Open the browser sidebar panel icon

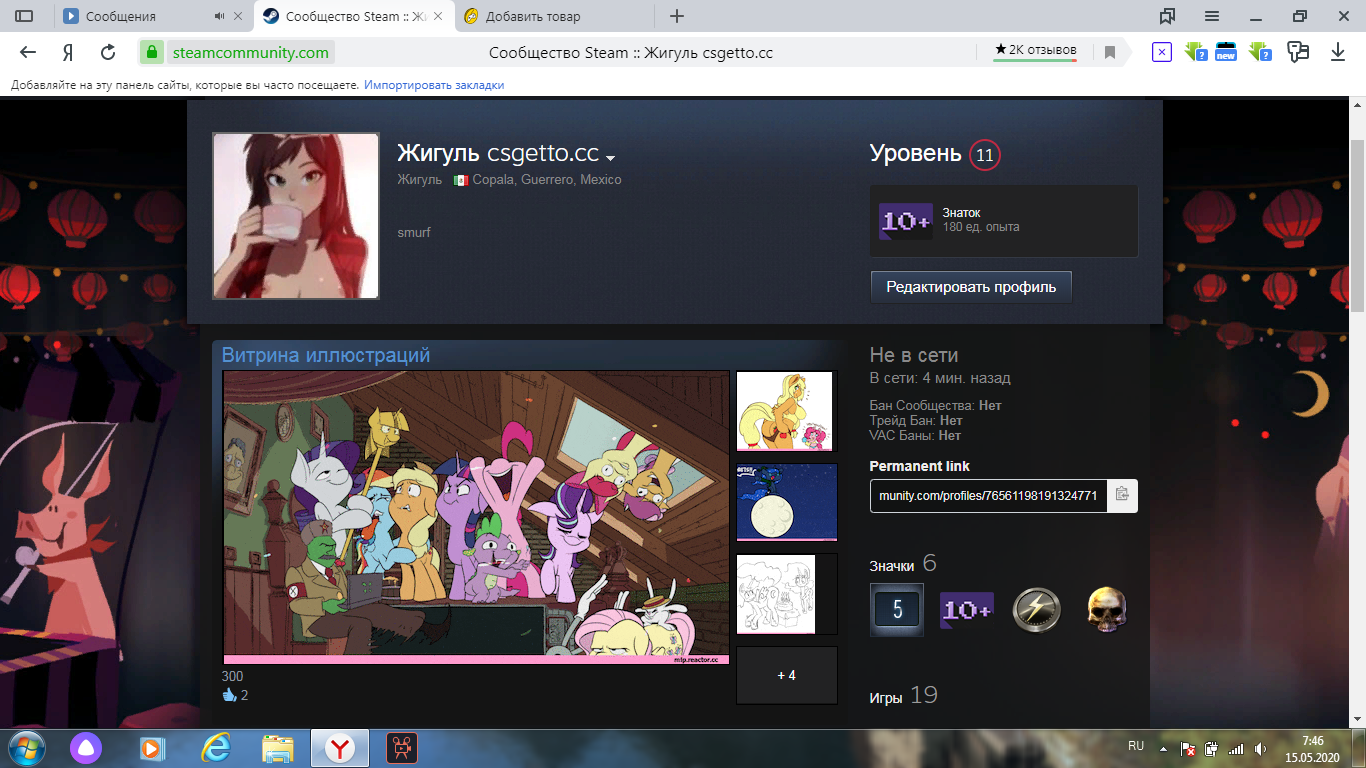[24, 16]
